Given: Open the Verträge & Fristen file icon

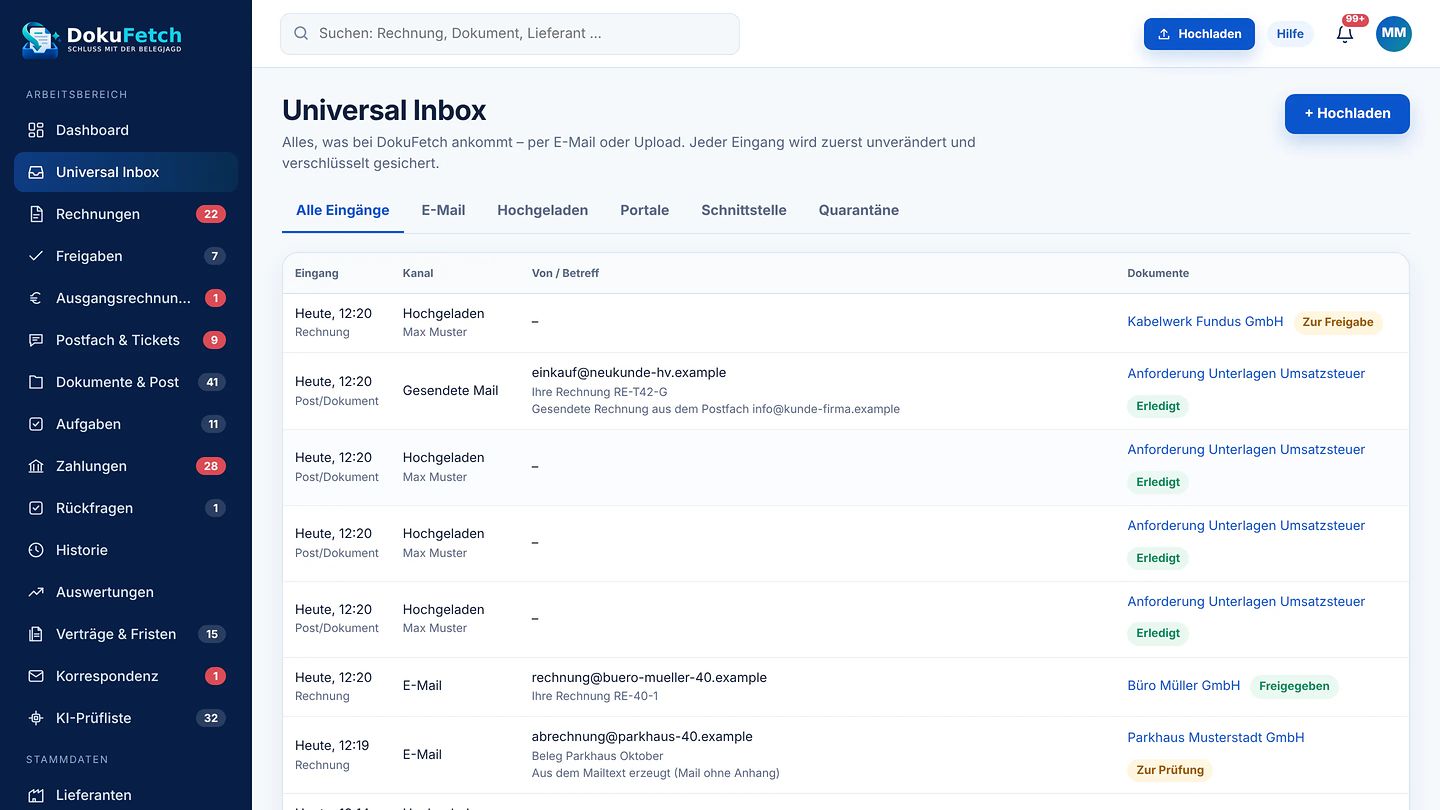Looking at the screenshot, I should 36,634.
